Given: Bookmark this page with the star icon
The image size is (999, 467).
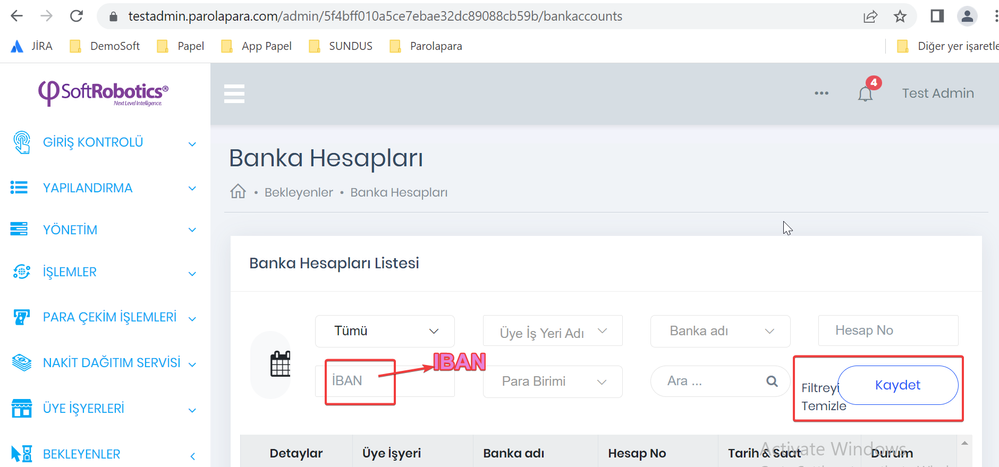Looking at the screenshot, I should coord(900,17).
